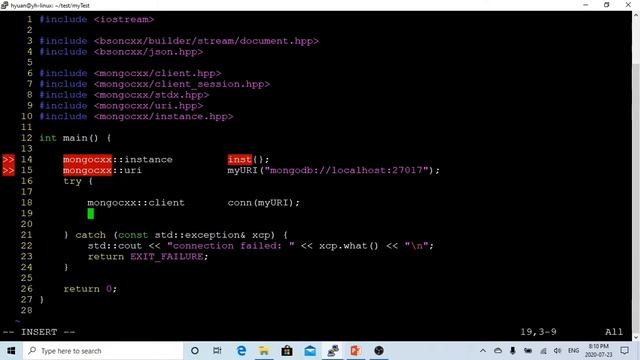The height and width of the screenshot is (360, 640).
Task: Minimize the PuTTY terminal window
Action: tap(586, 5)
